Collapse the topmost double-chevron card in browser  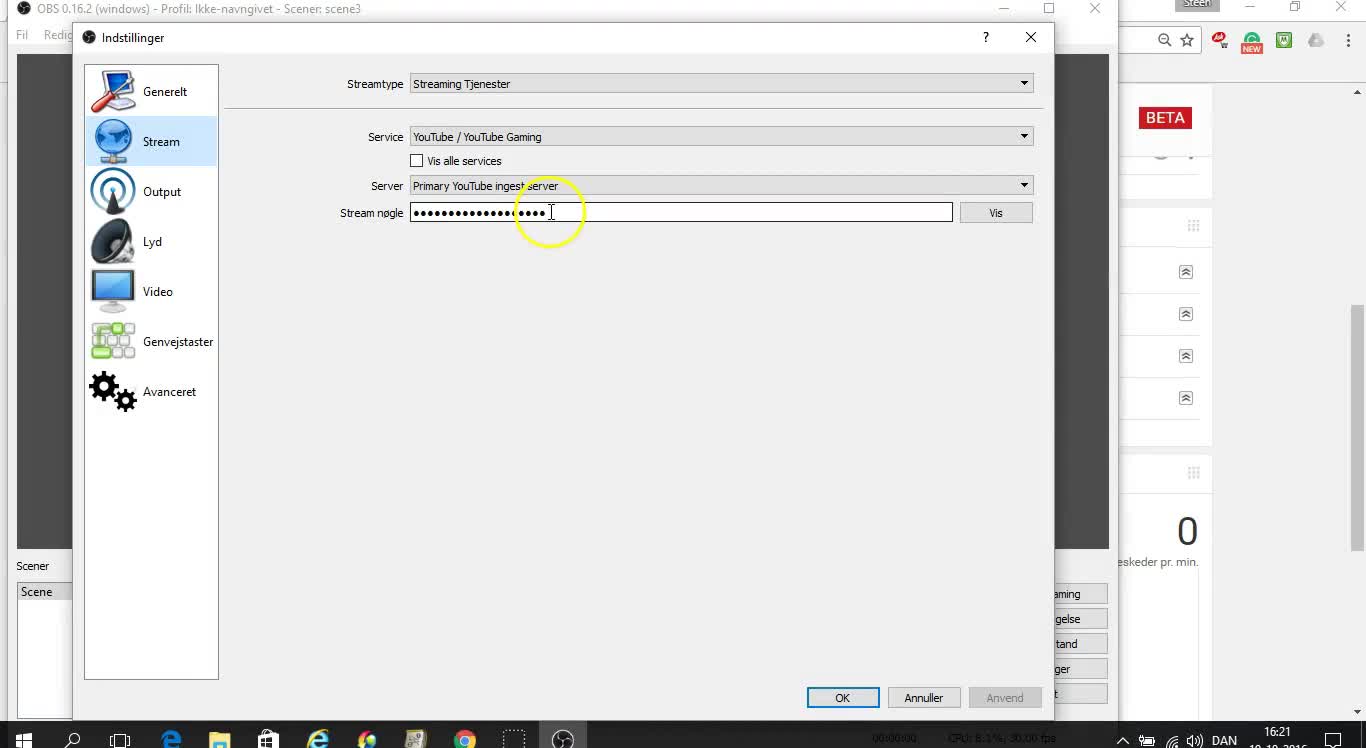1186,272
